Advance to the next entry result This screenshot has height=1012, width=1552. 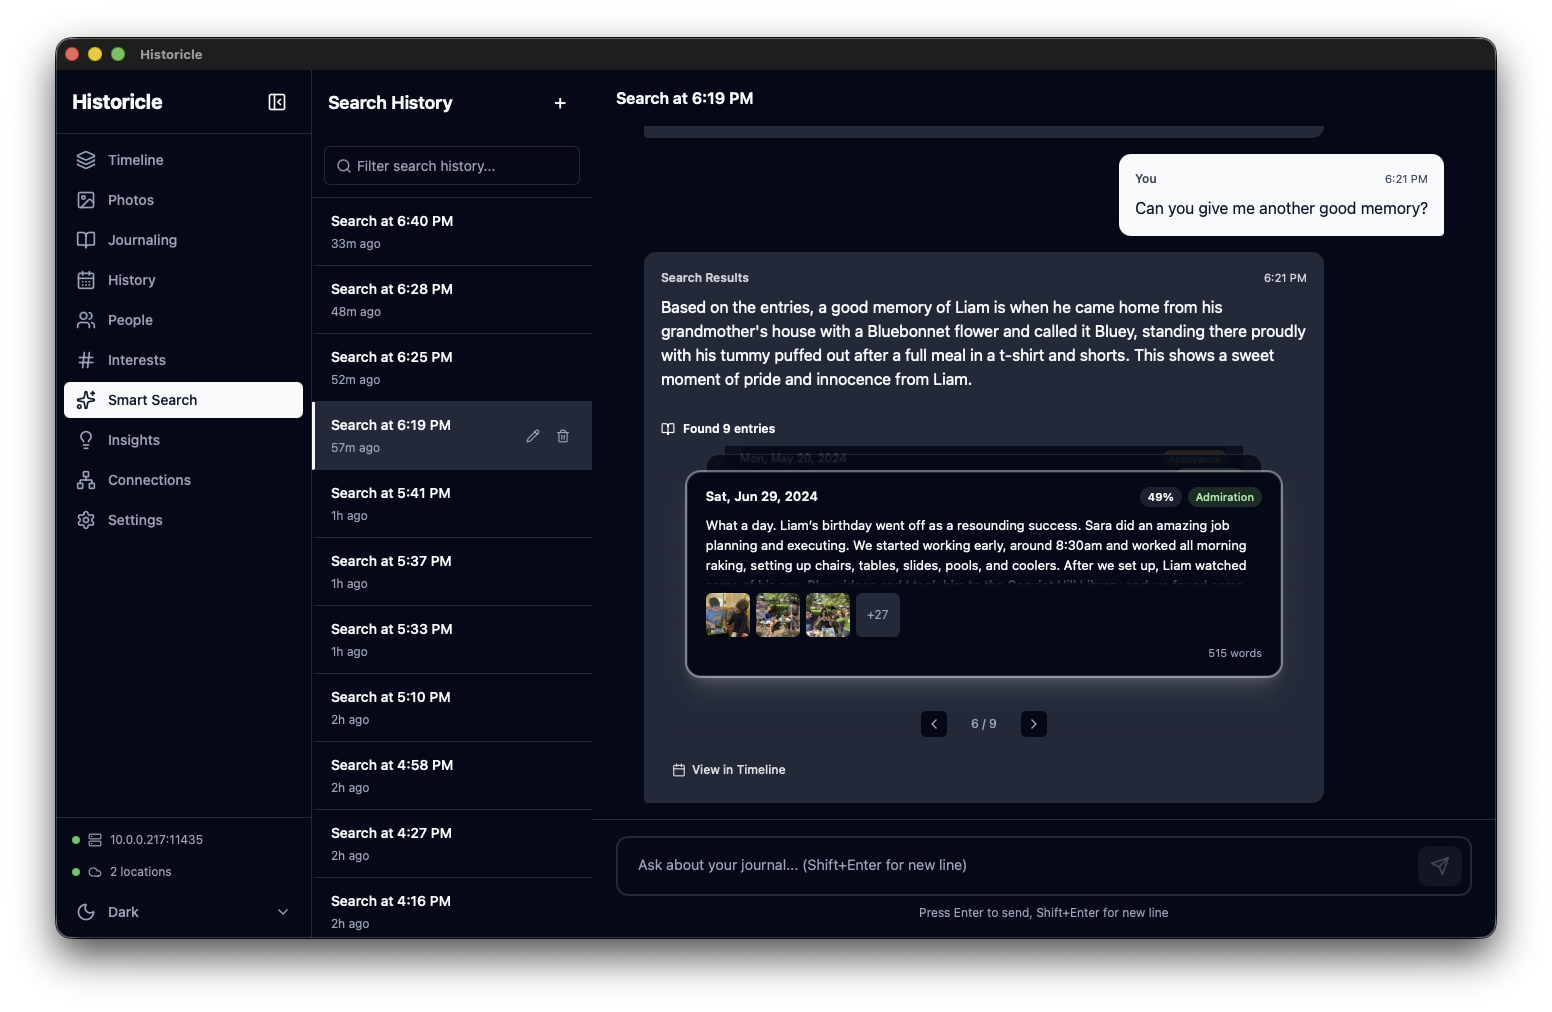click(x=1033, y=724)
